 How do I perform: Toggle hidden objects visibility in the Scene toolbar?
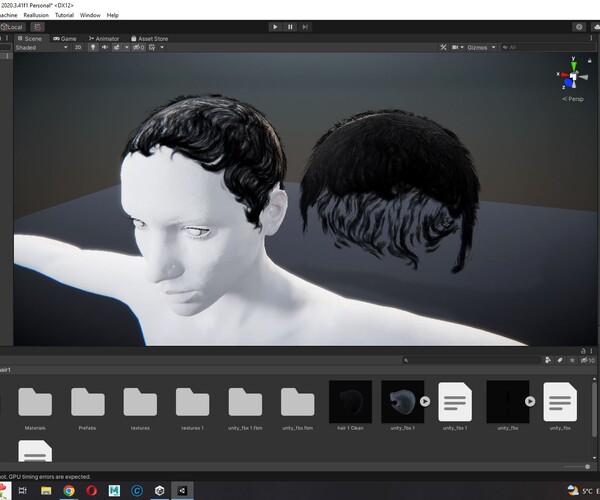tap(139, 47)
